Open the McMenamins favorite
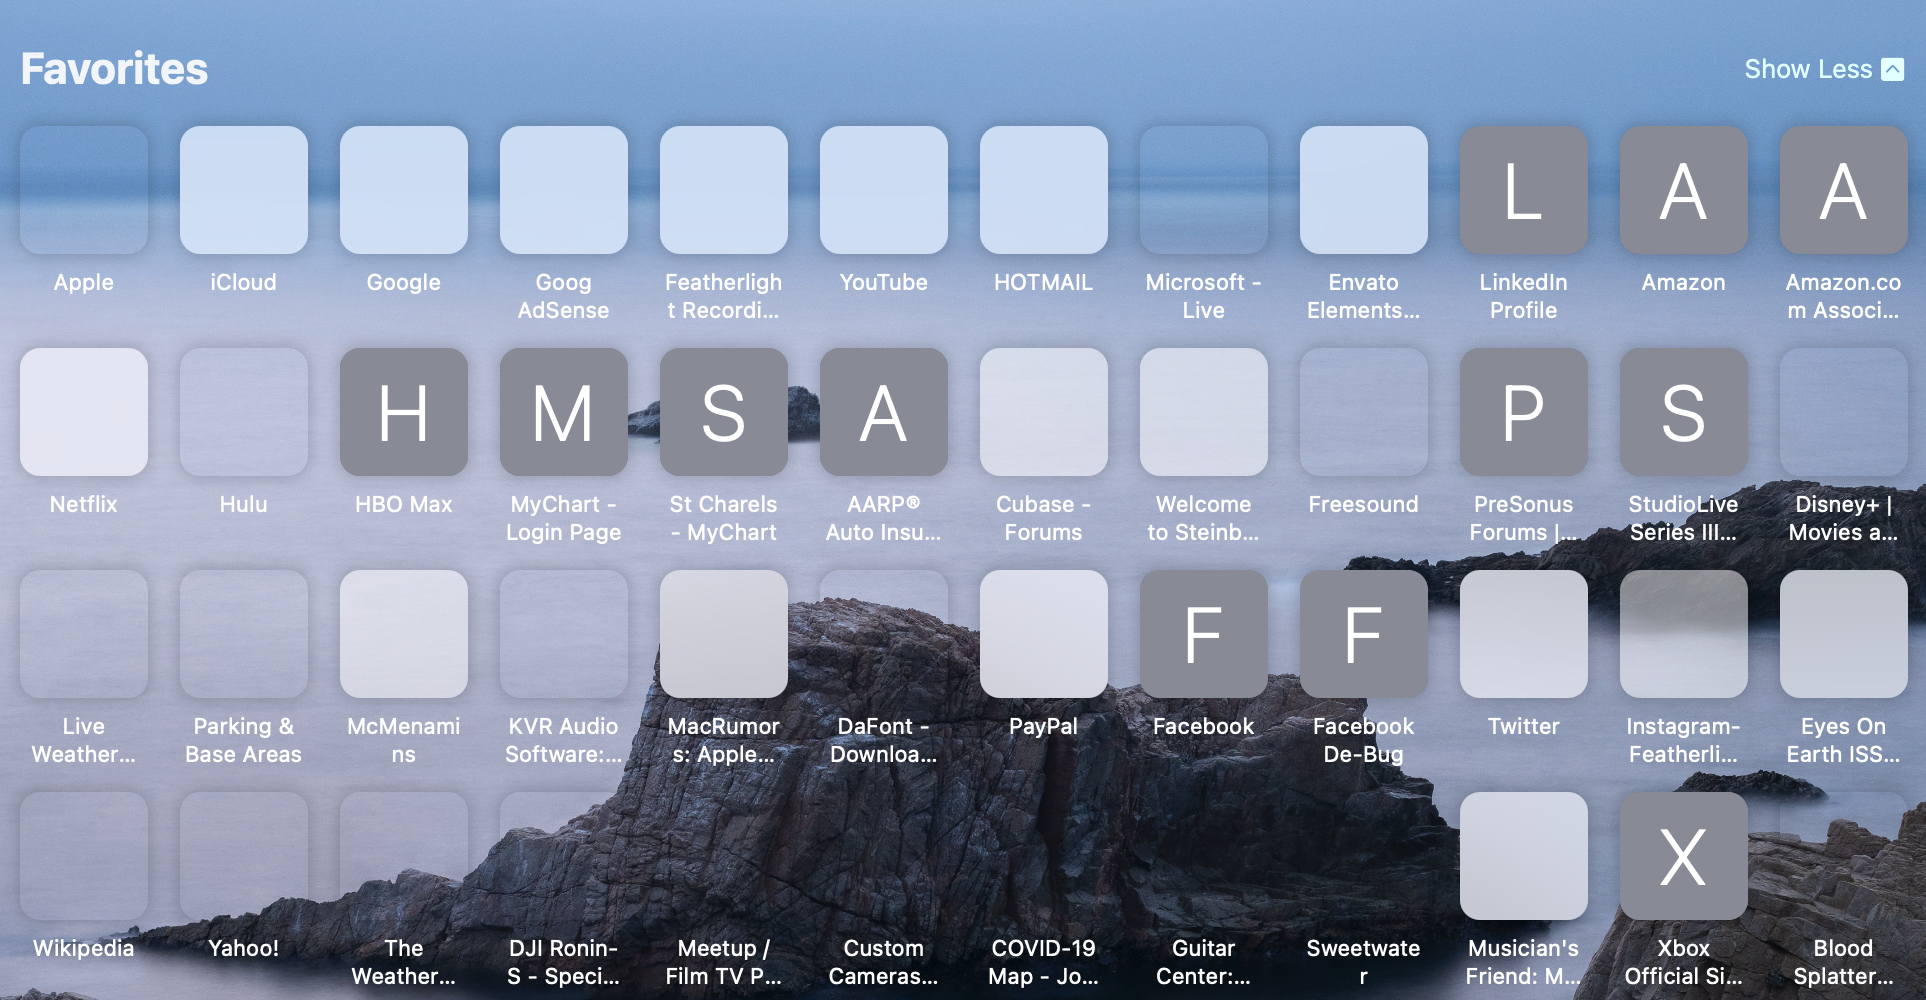 404,634
